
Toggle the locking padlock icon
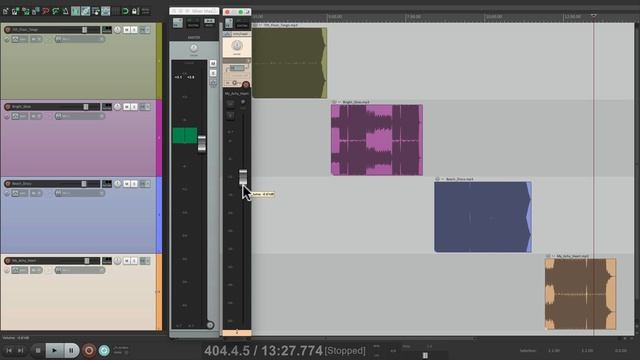click(x=135, y=11)
